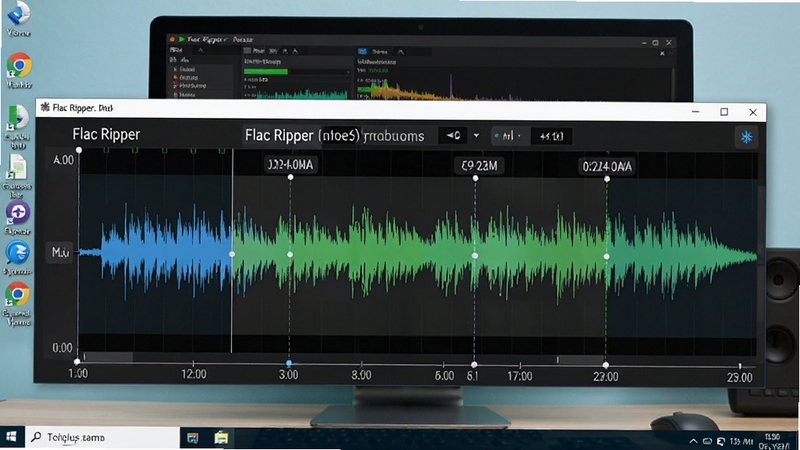800x450 pixels.
Task: Click the marker label reading £9 22M
Action: pos(479,166)
